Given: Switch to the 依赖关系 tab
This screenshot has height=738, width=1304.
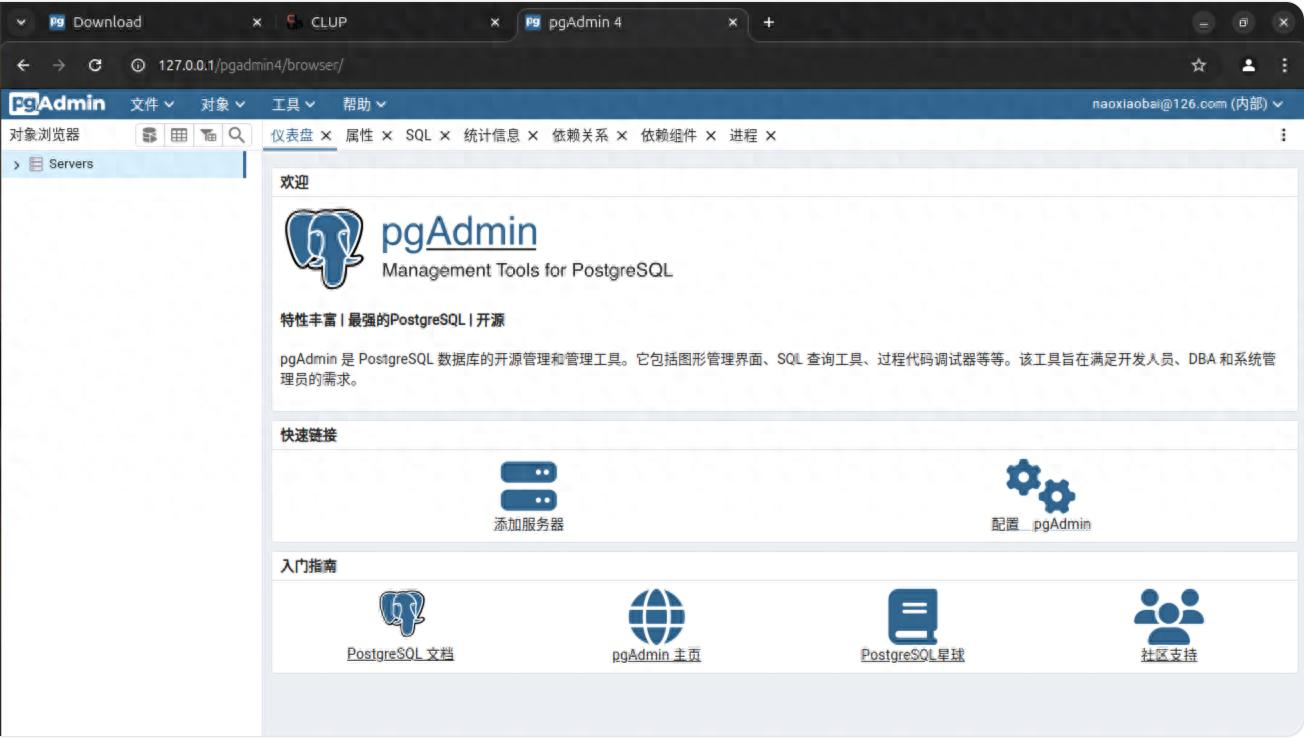Looking at the screenshot, I should (580, 135).
